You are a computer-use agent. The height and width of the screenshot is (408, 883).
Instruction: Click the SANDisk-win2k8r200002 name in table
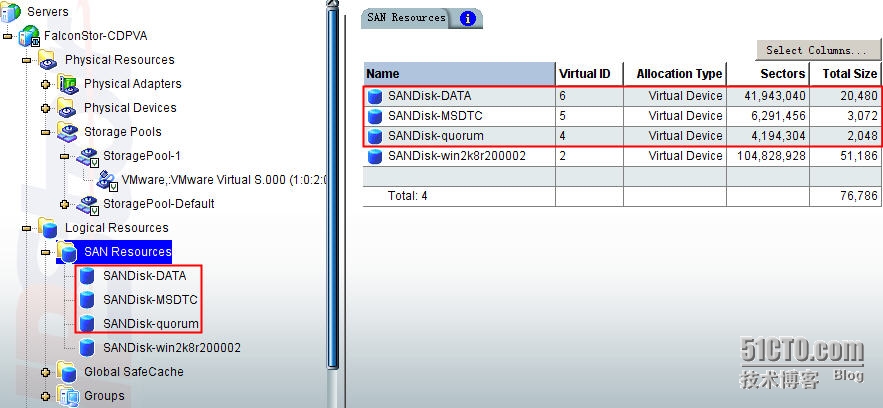coord(457,156)
